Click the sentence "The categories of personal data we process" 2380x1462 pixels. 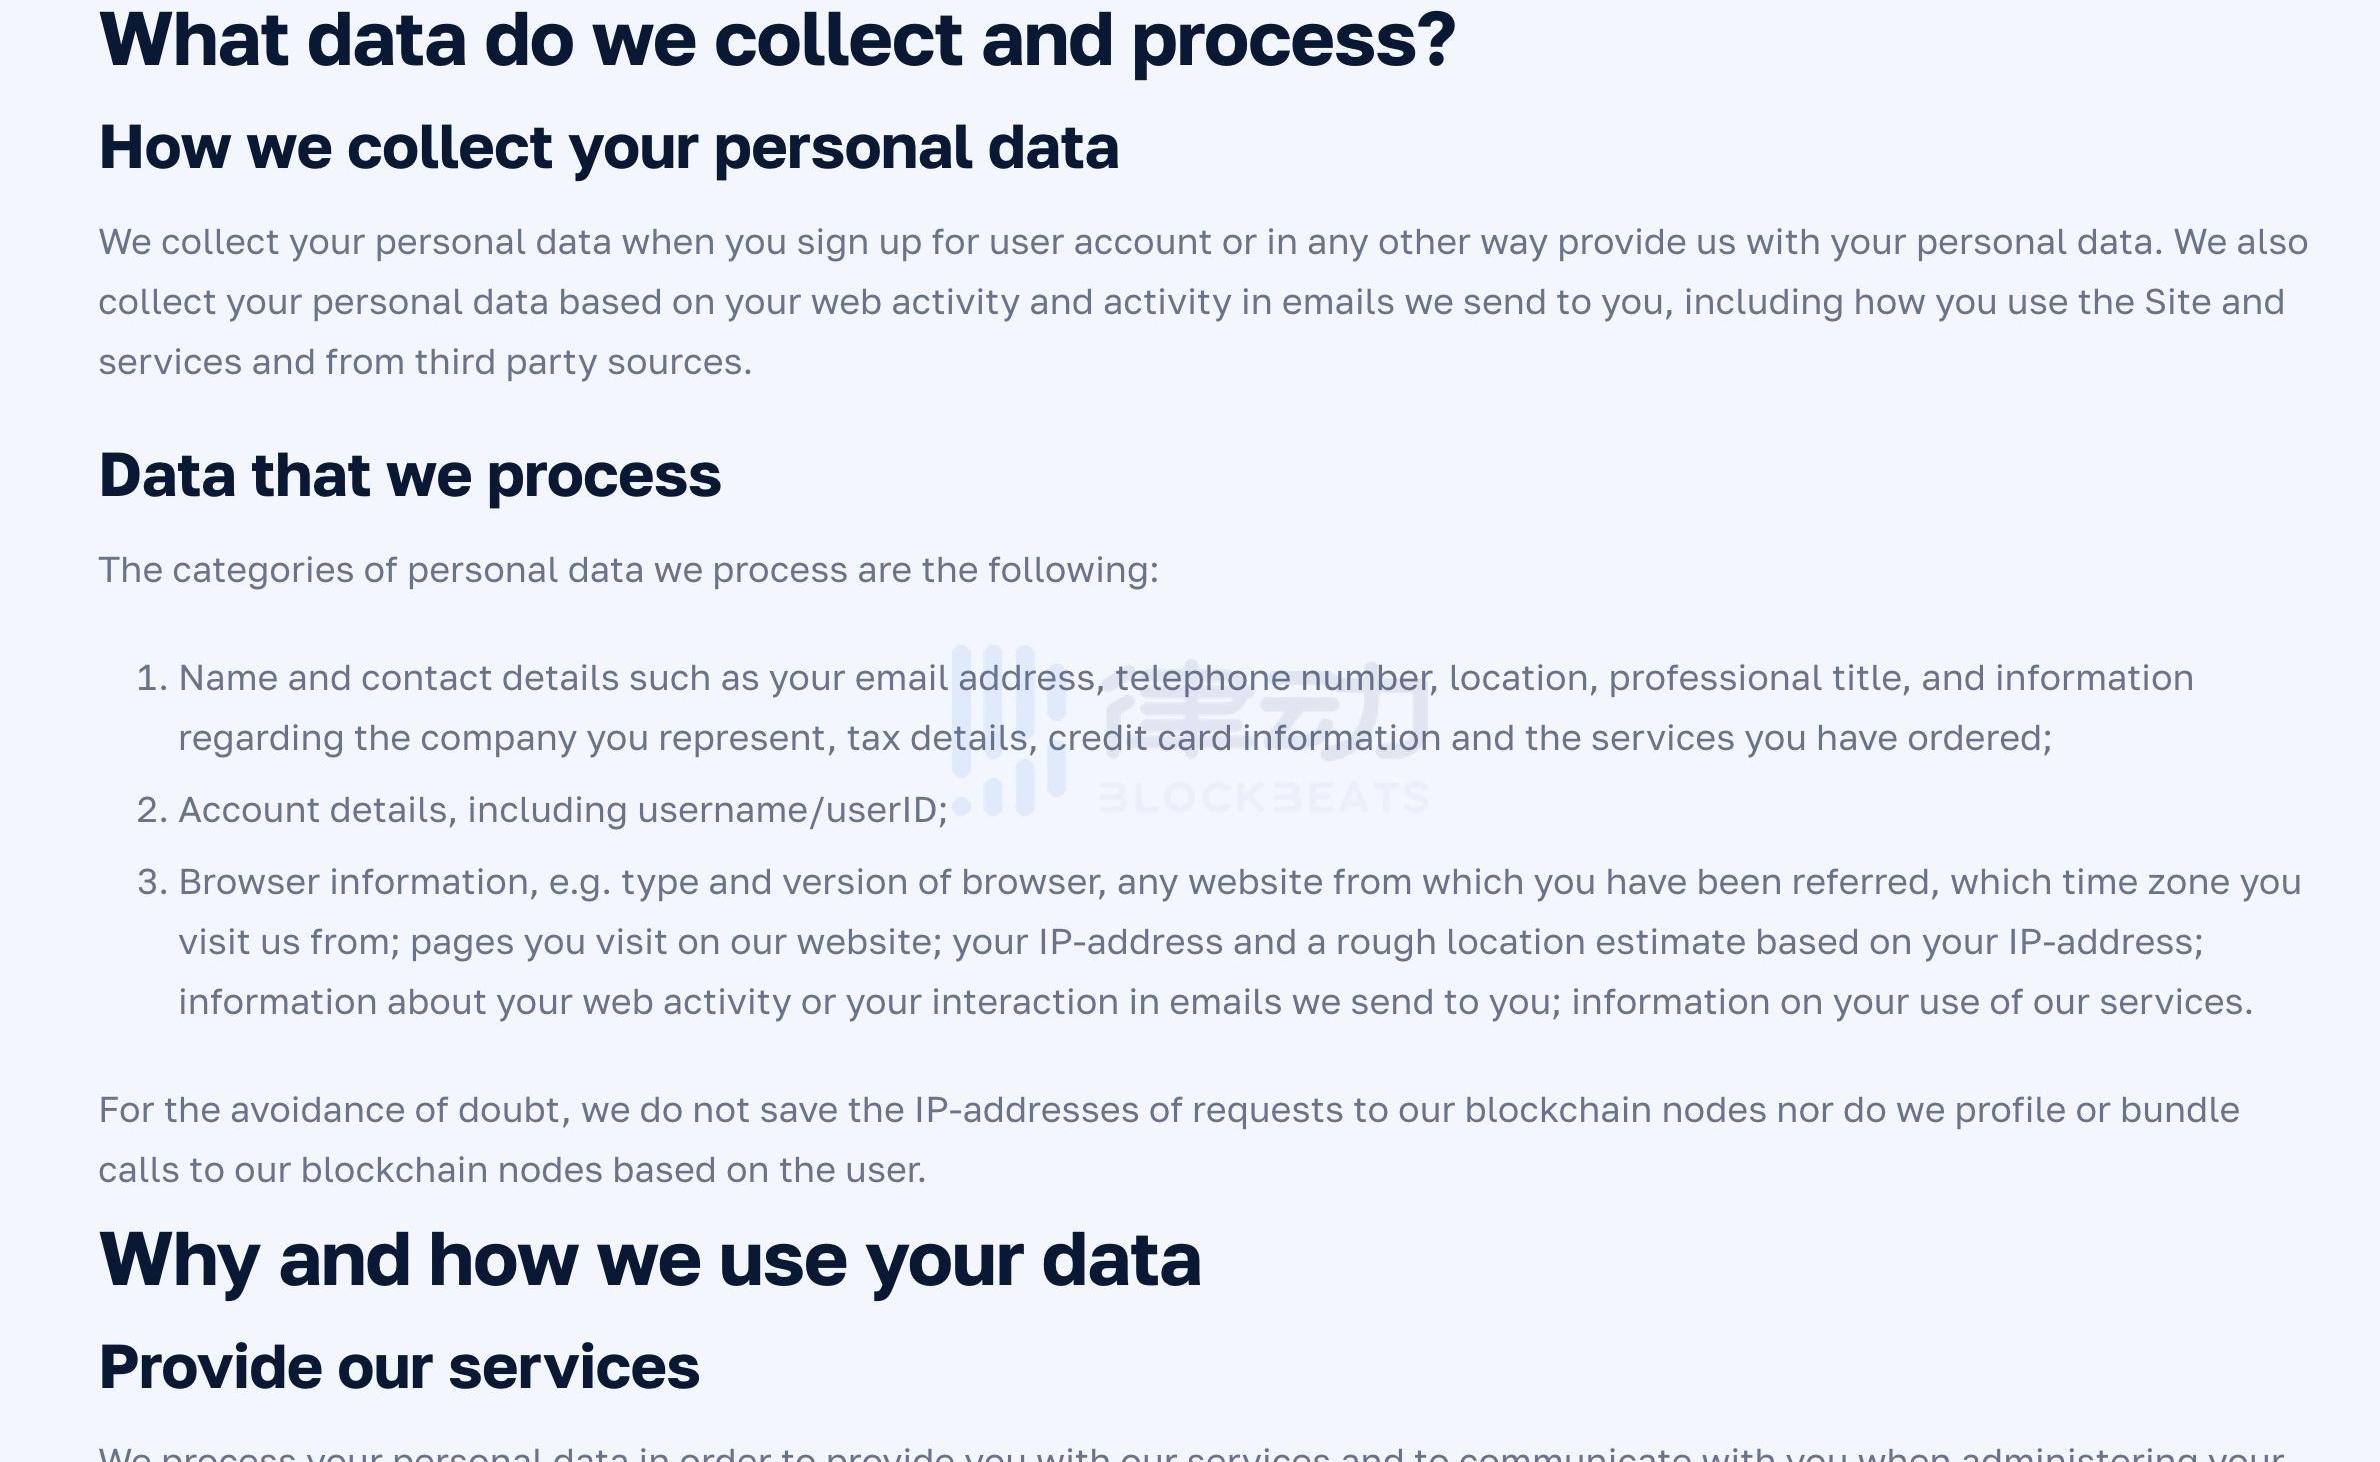click(x=628, y=570)
